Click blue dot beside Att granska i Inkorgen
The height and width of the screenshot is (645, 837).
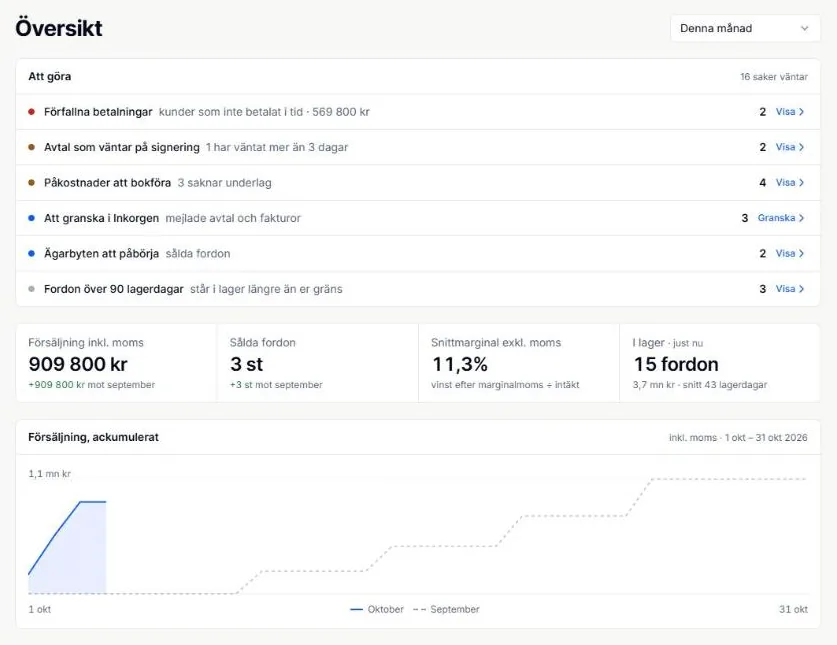point(31,218)
